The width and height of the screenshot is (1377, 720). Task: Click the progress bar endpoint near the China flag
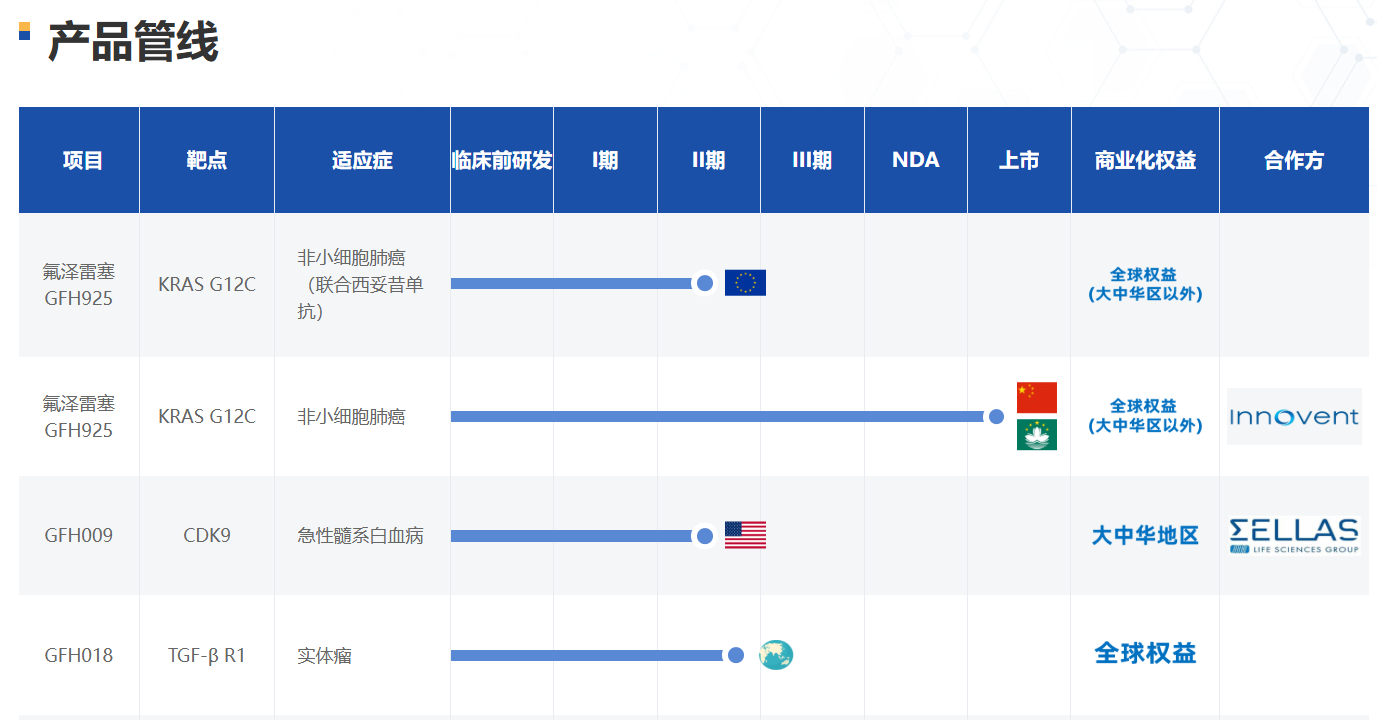tap(996, 416)
